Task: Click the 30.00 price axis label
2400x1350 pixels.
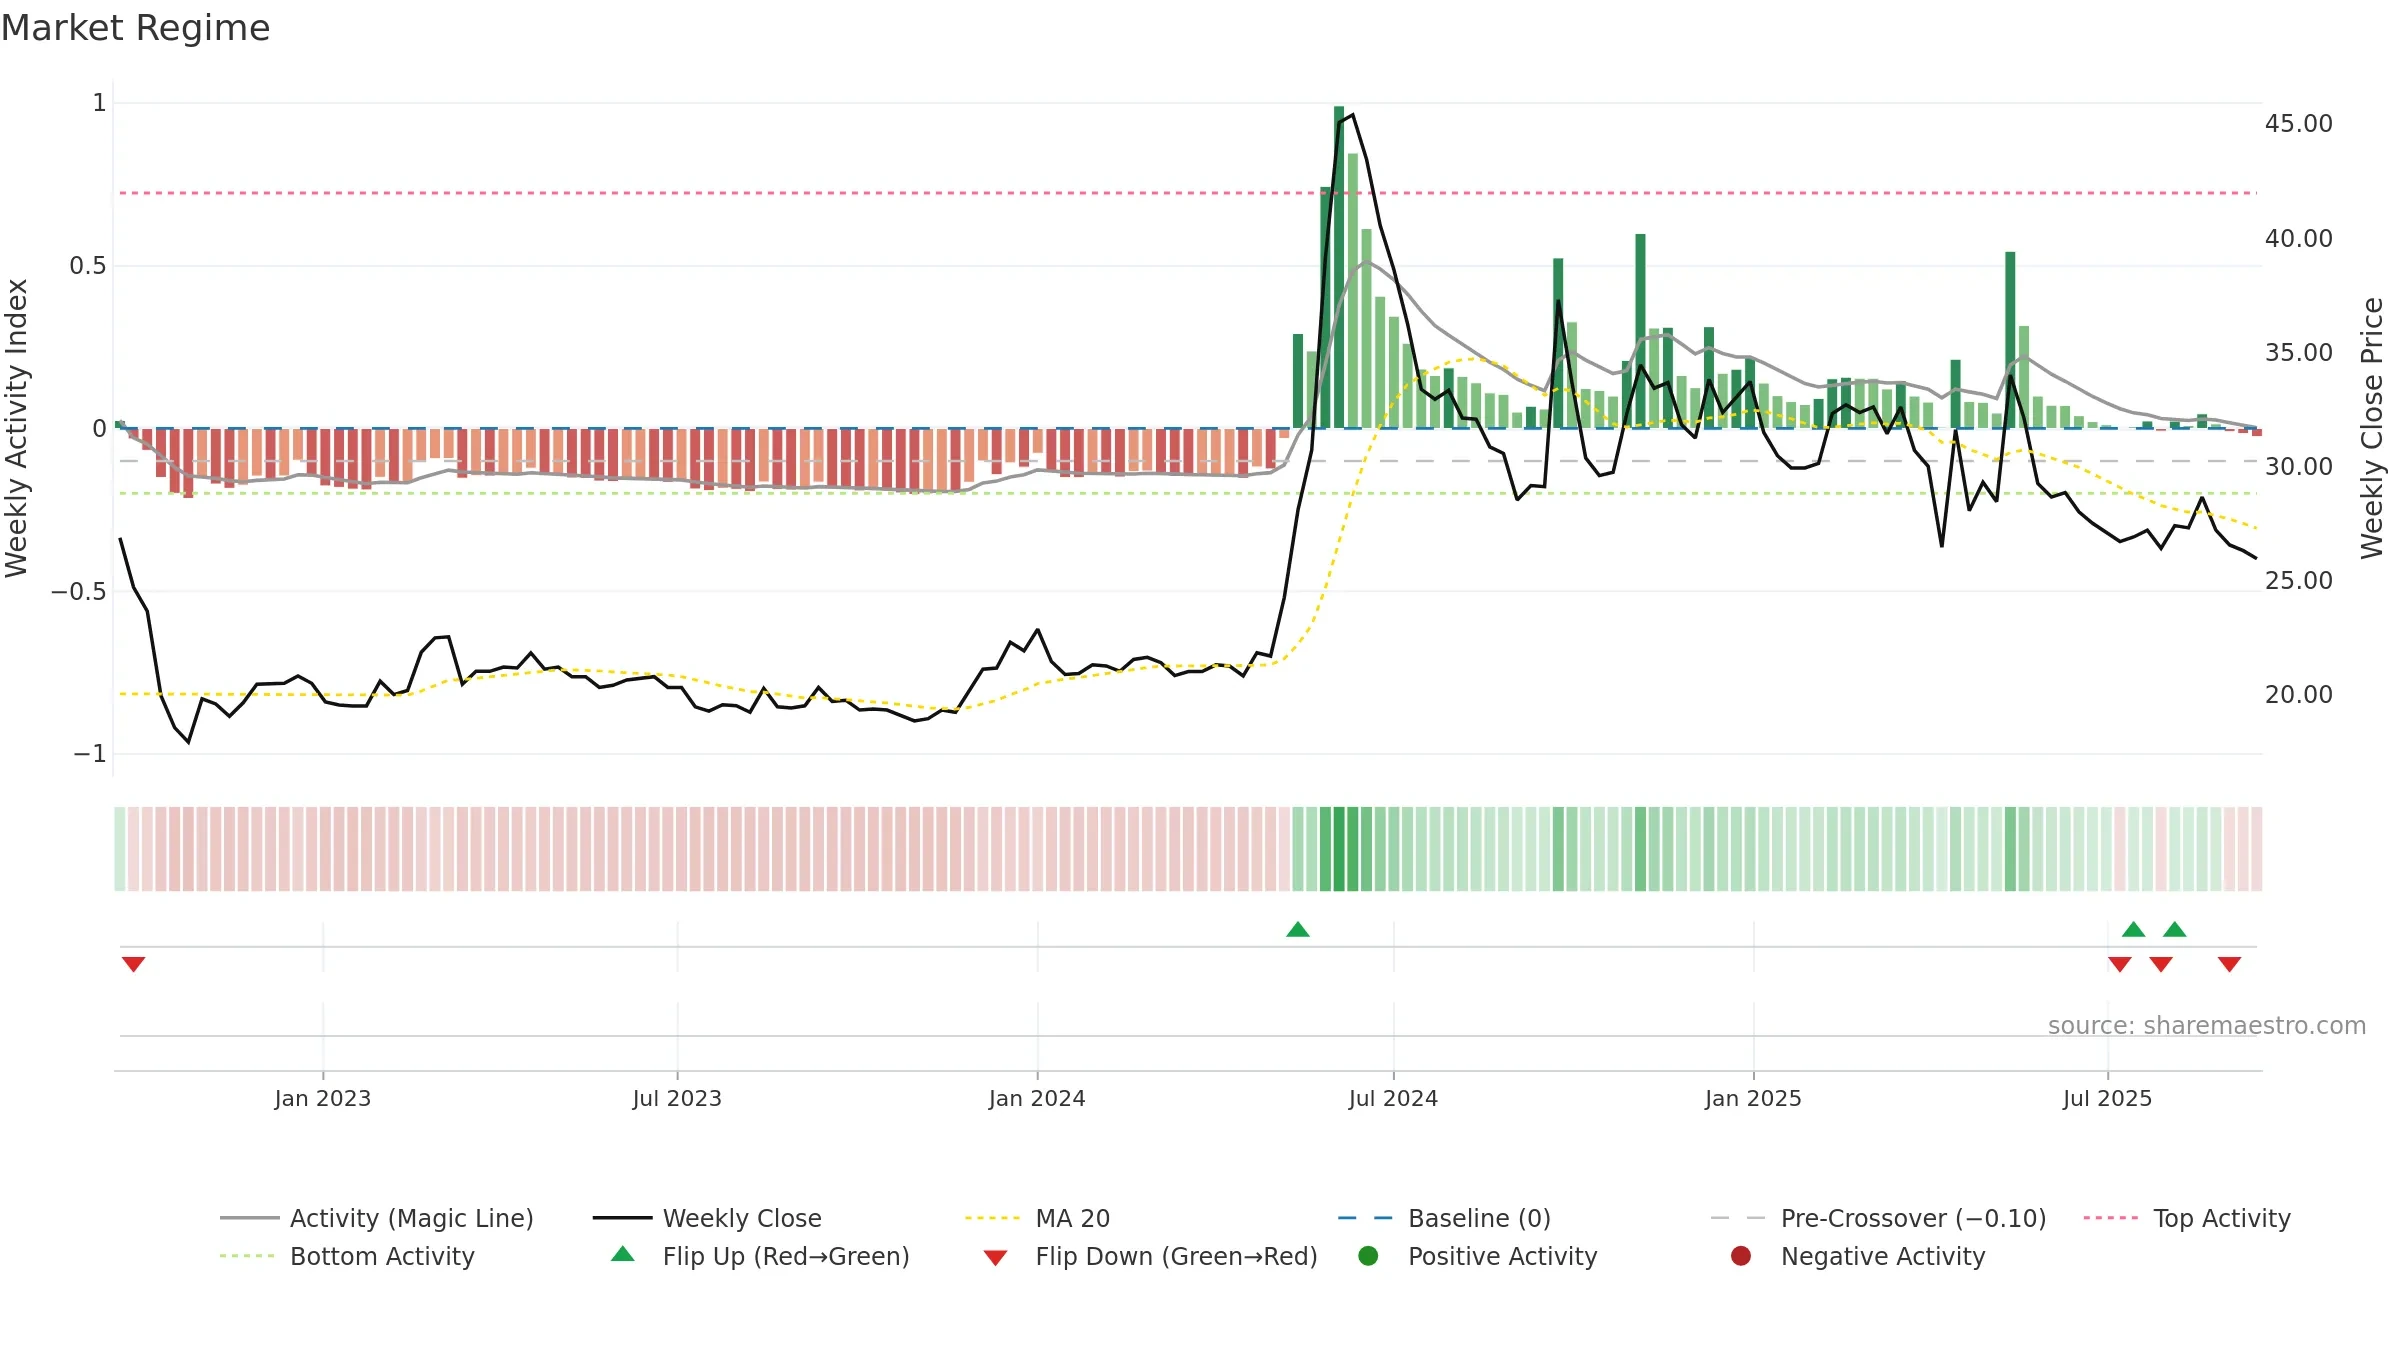Action: tap(2299, 467)
